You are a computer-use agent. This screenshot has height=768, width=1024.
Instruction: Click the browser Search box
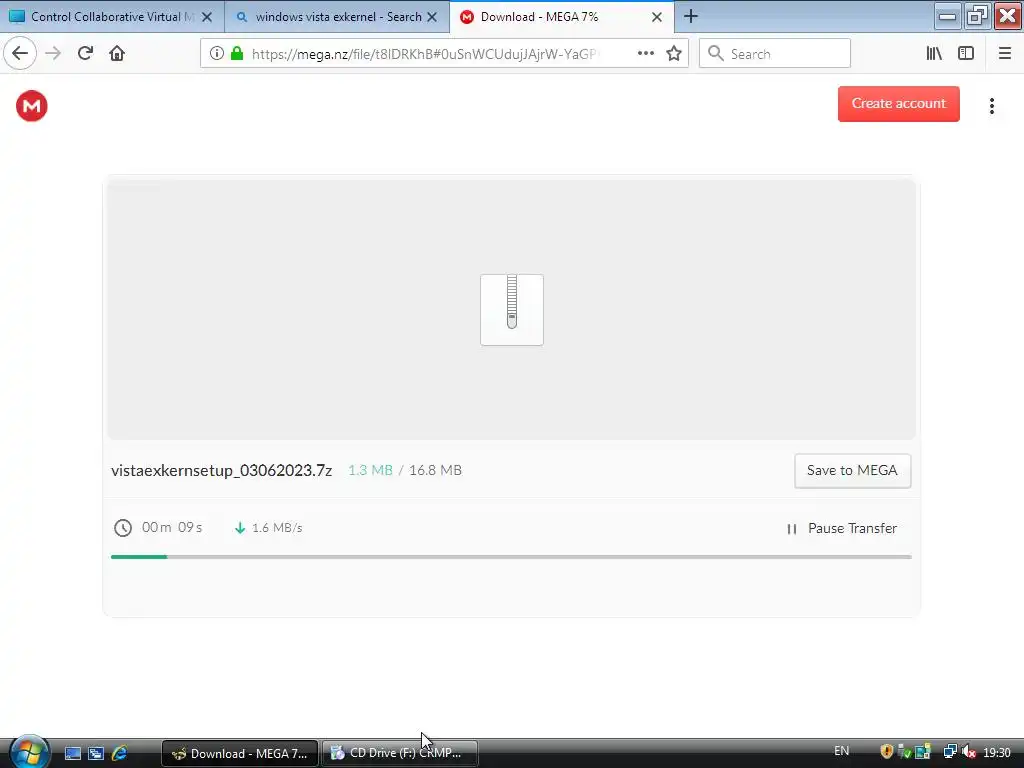[x=775, y=54]
